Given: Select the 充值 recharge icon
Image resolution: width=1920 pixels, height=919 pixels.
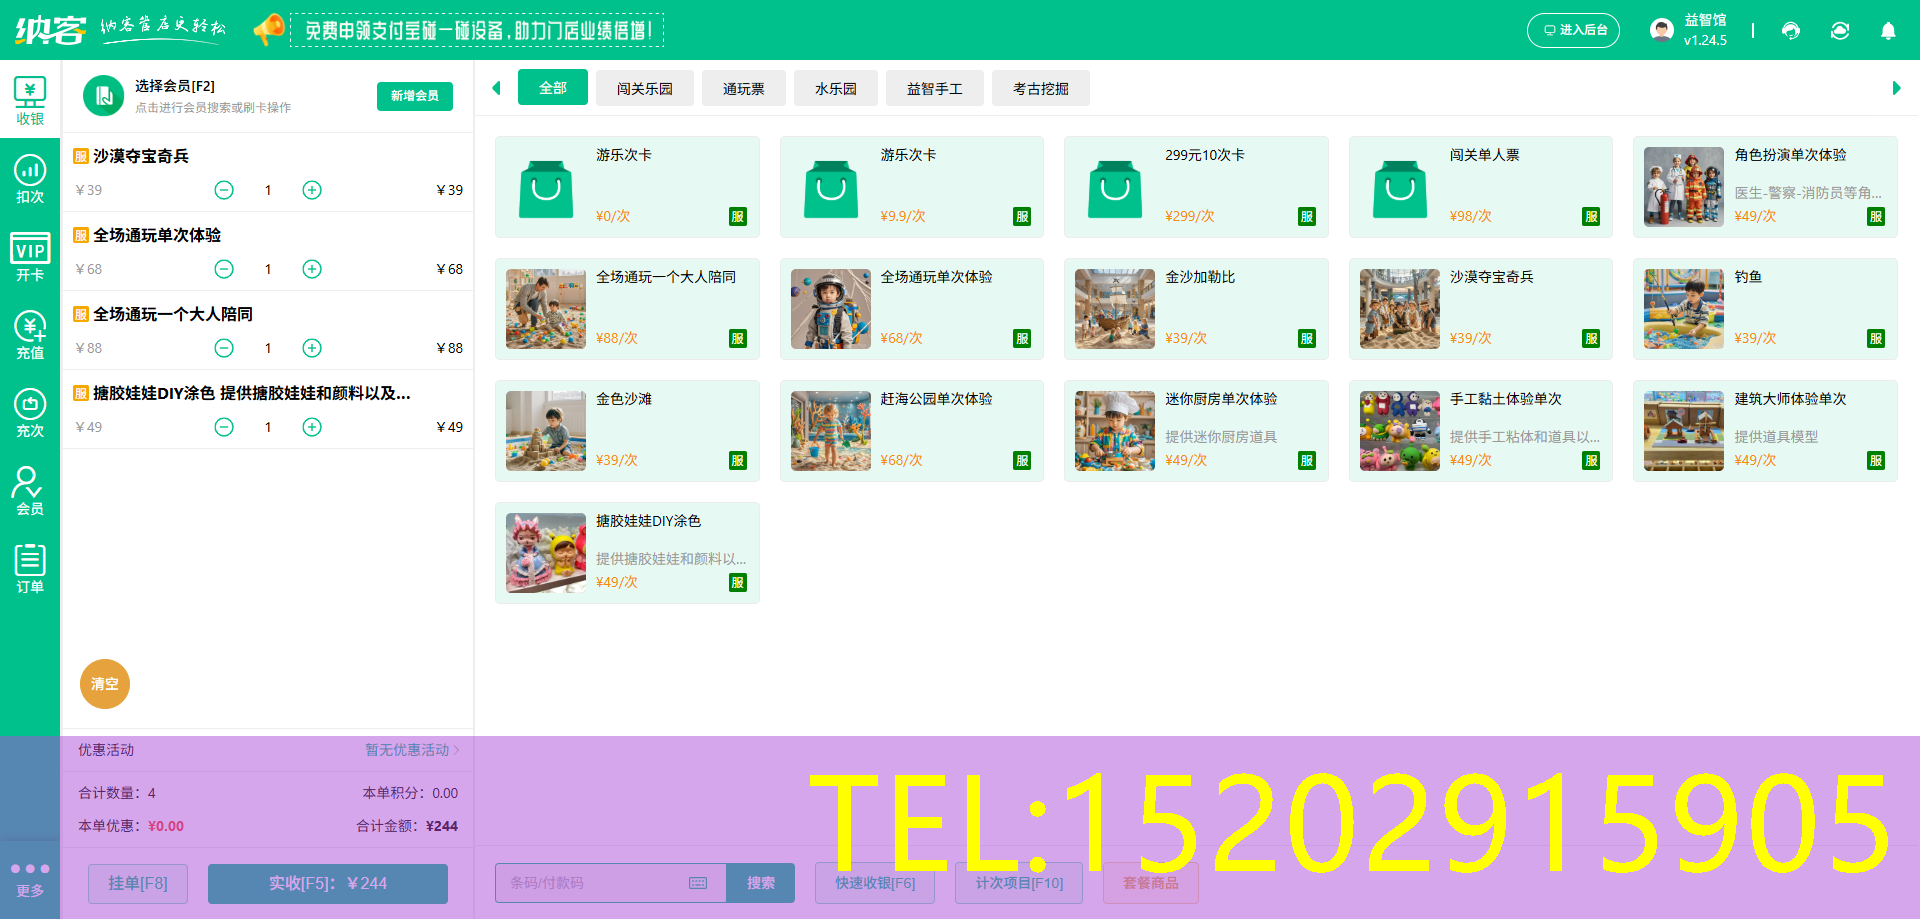Looking at the screenshot, I should [x=30, y=330].
